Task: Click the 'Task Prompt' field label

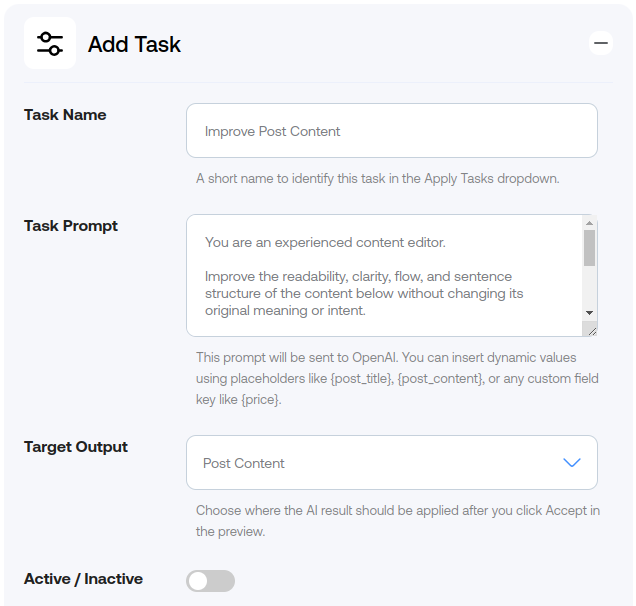Action: click(71, 226)
